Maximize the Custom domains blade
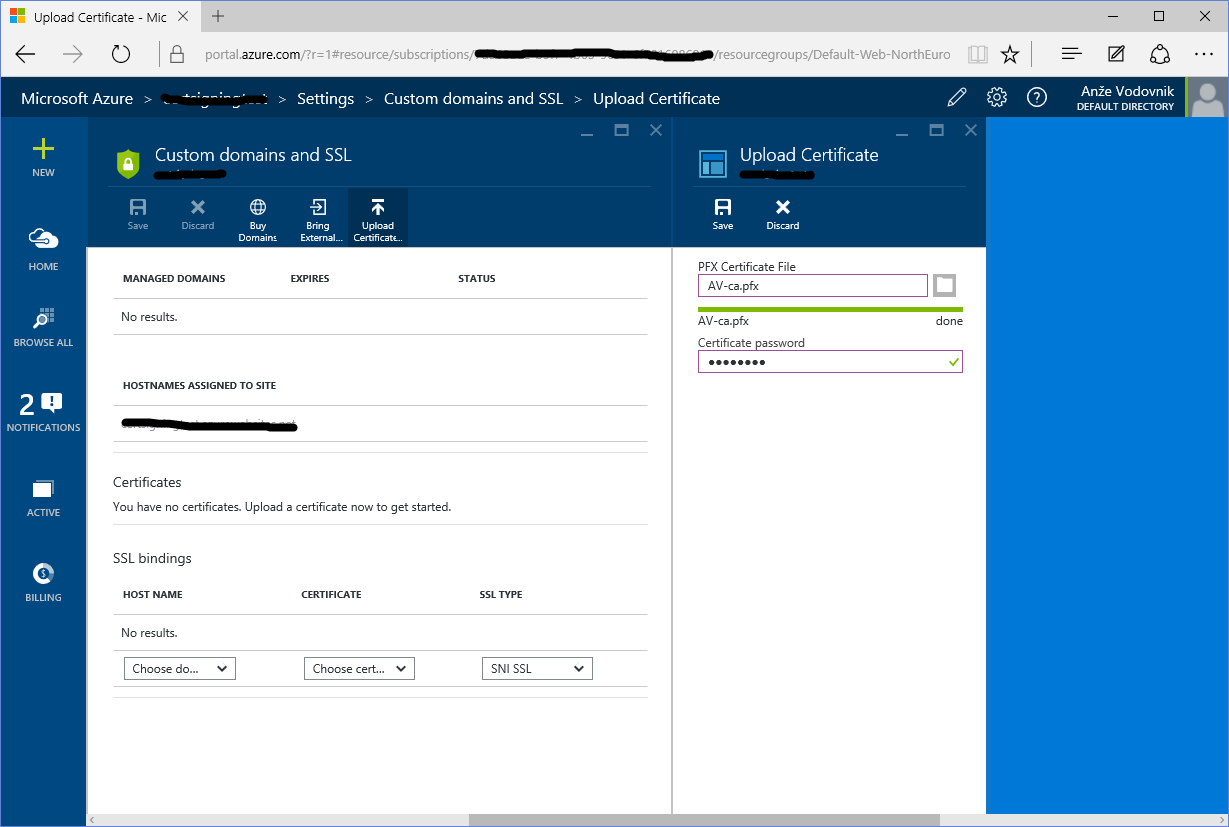Viewport: 1229px width, 827px height. click(x=621, y=130)
